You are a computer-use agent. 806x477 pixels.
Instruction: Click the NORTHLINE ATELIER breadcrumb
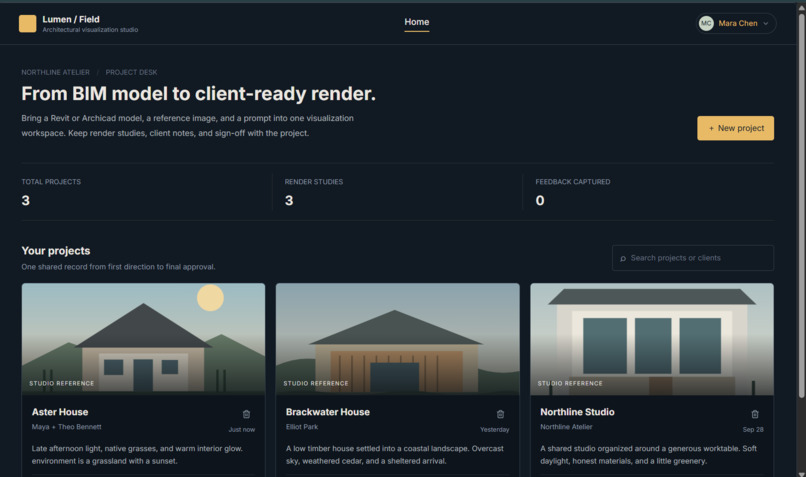coord(56,72)
